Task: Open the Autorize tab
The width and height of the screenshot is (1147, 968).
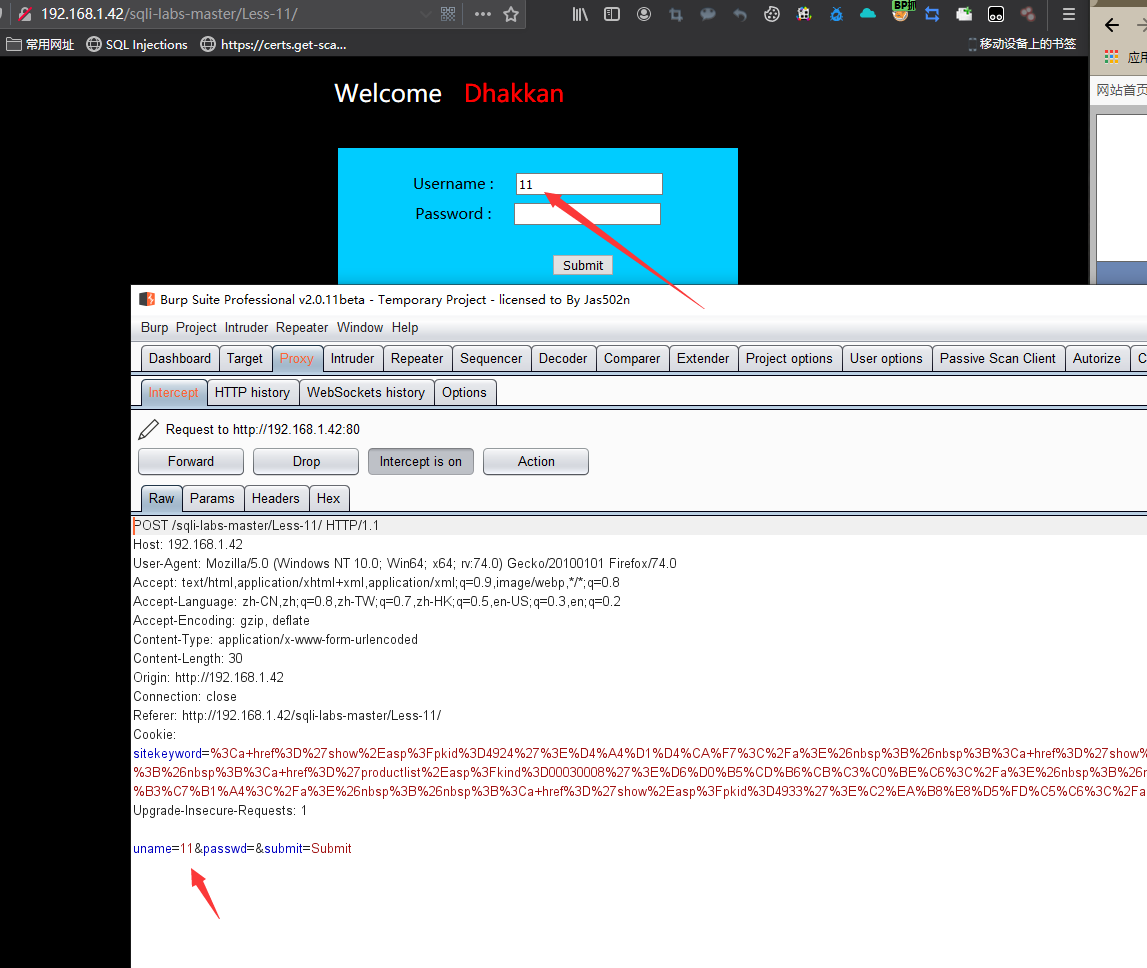Action: (x=1097, y=359)
